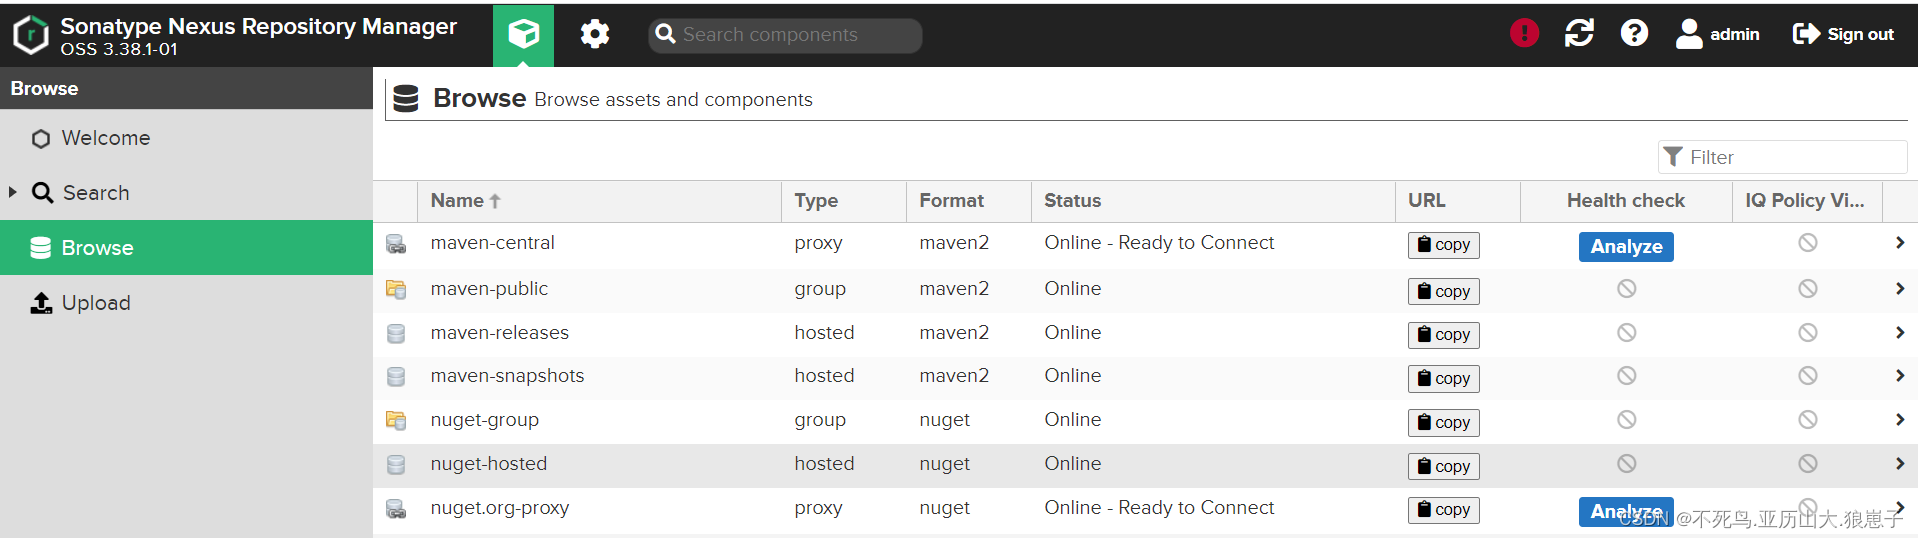Click maven-public disabled health check icon

click(1626, 289)
